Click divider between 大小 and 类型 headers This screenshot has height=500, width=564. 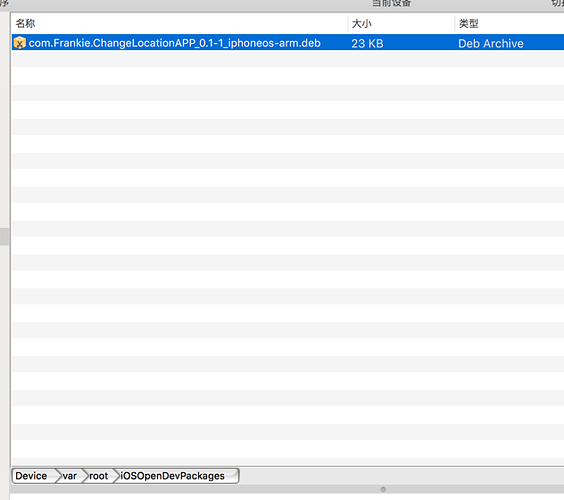tap(455, 24)
